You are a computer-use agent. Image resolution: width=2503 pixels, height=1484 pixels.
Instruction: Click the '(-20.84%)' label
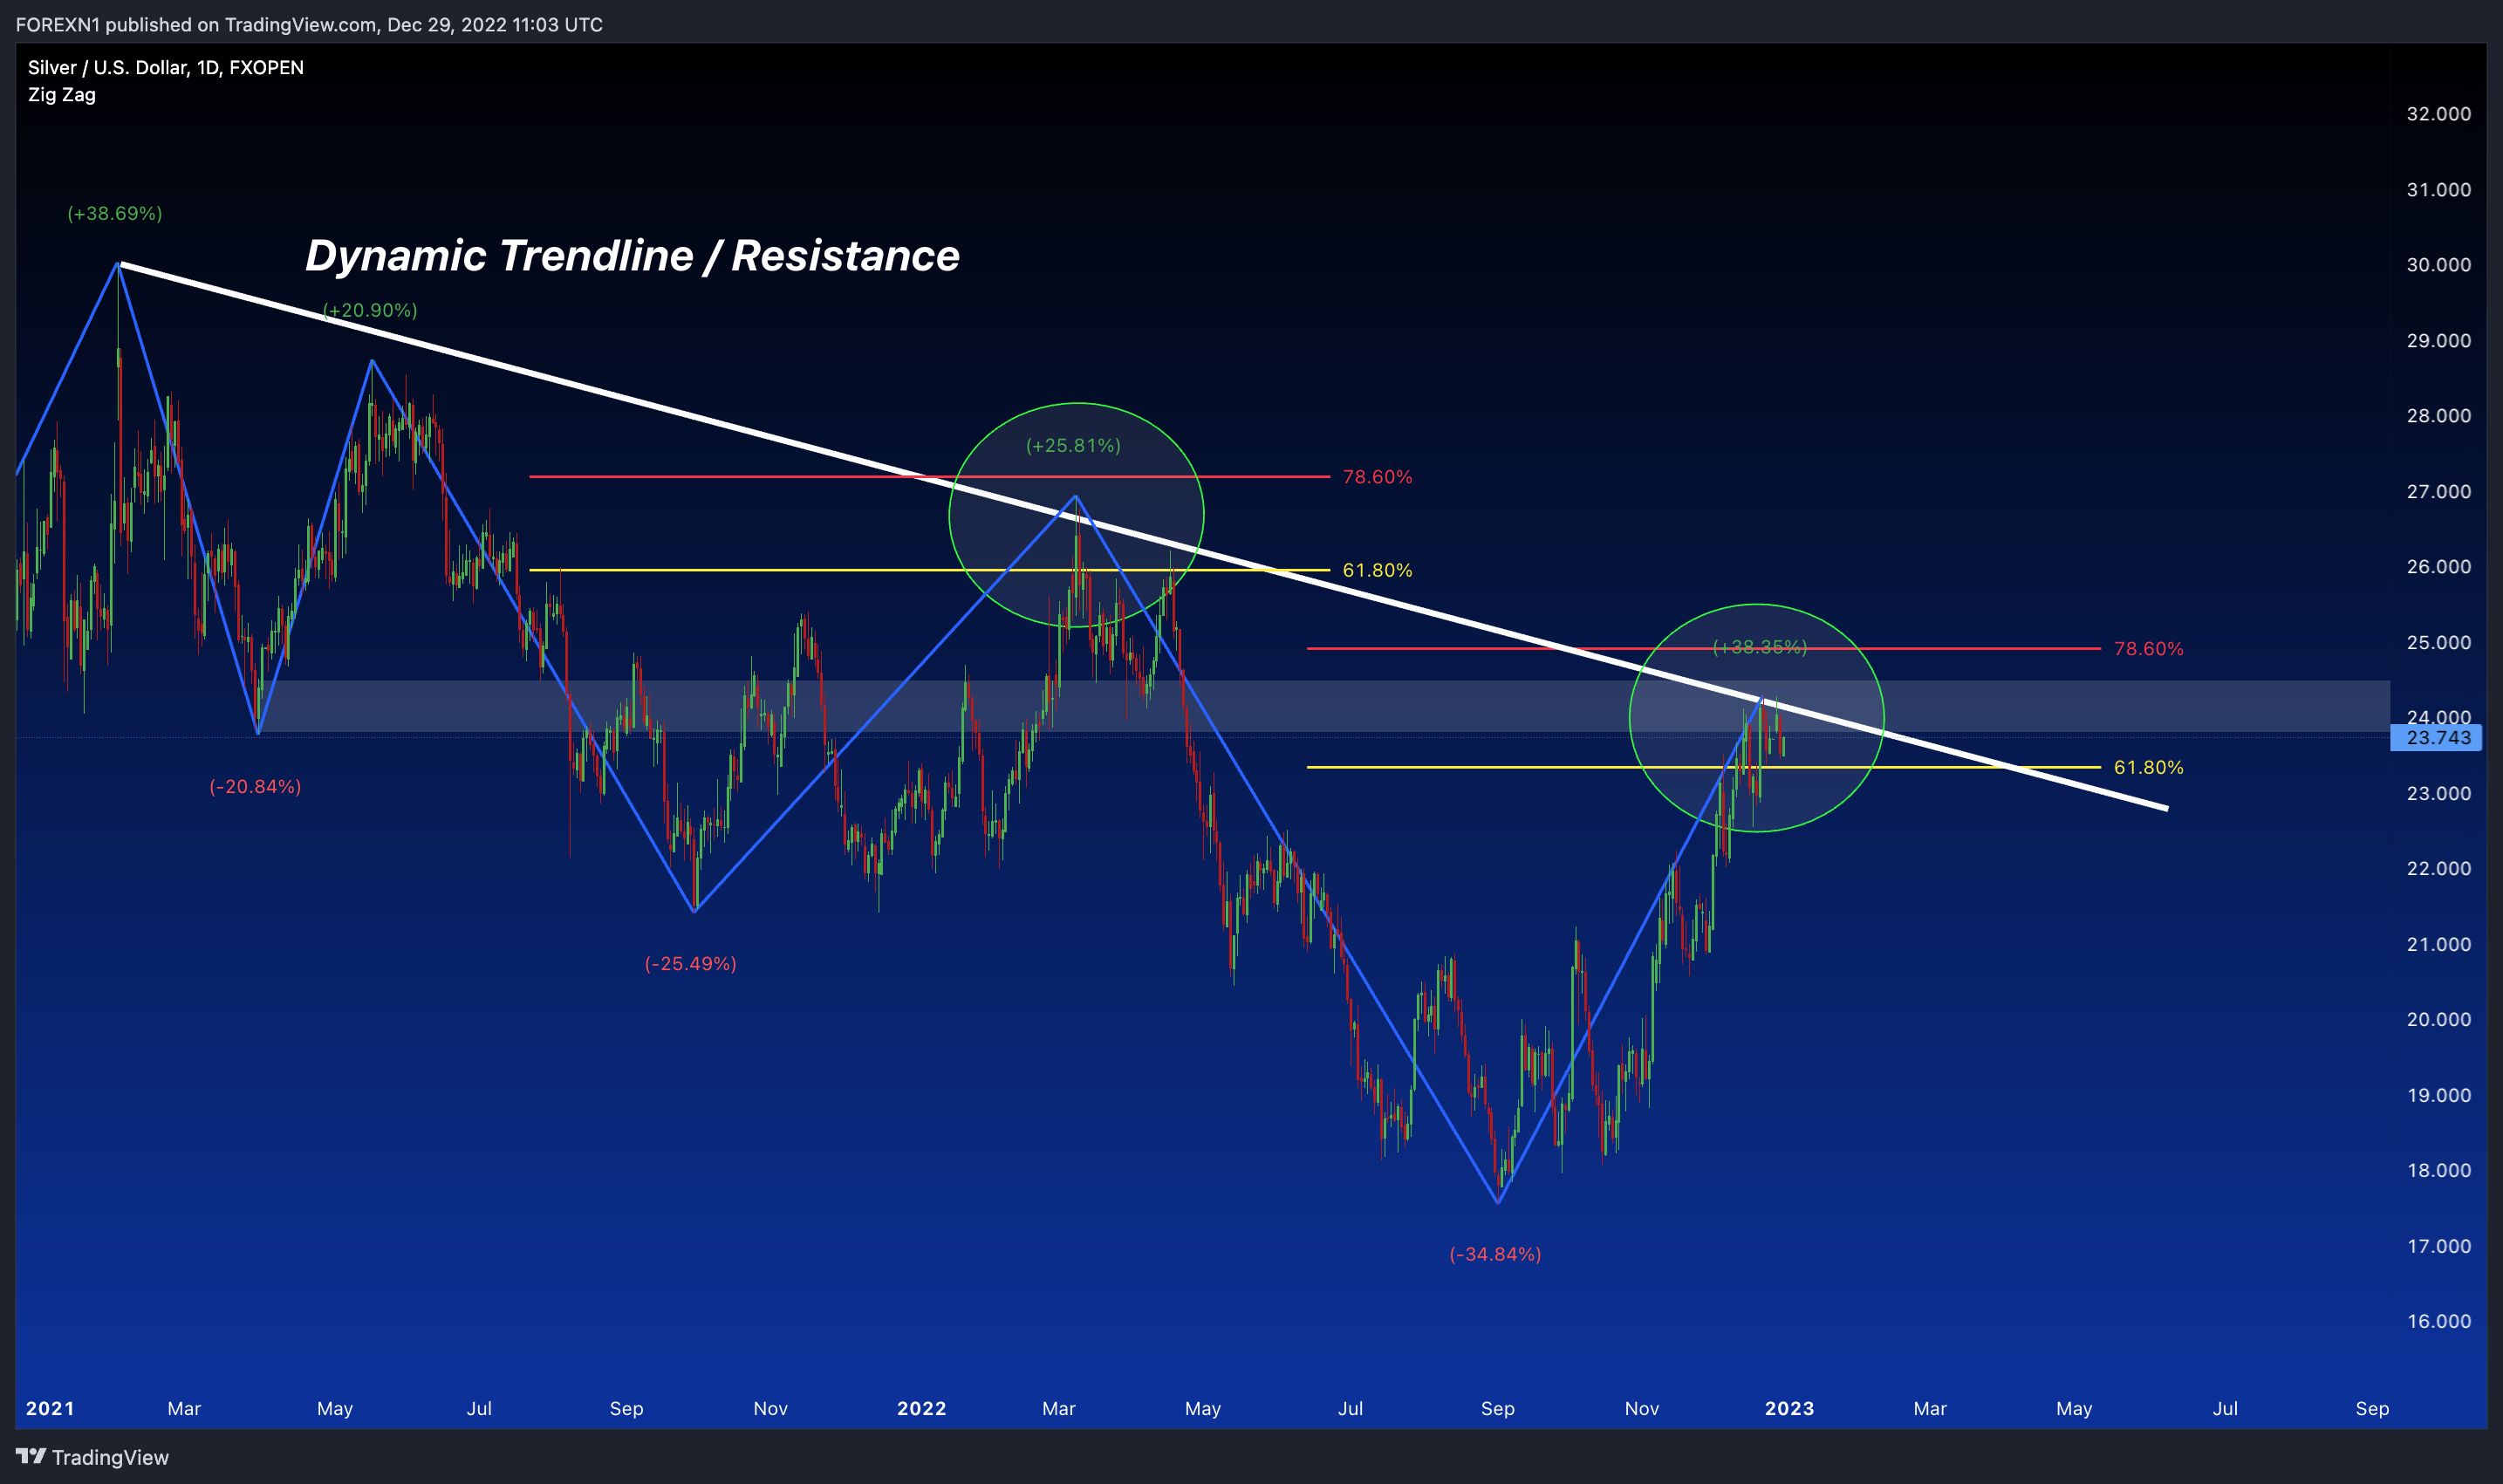pyautogui.click(x=255, y=787)
